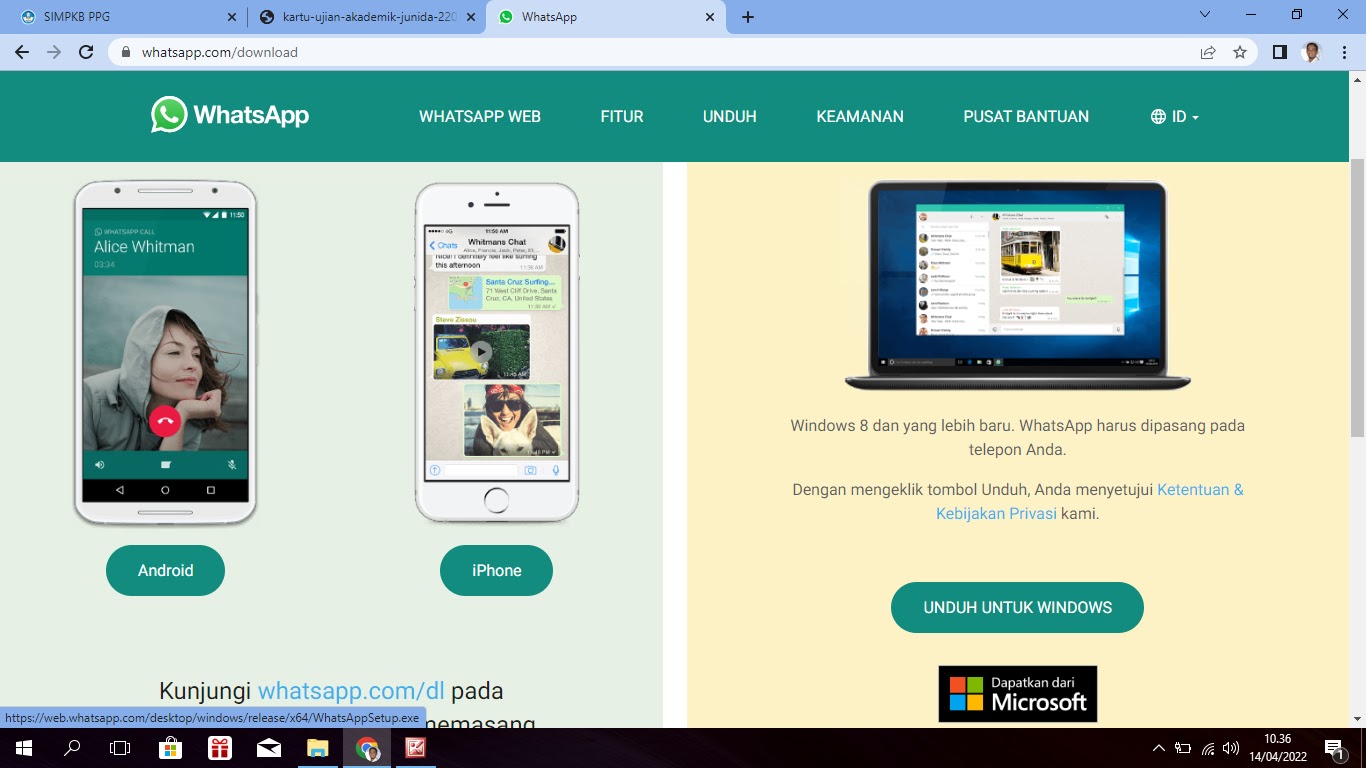
Task: Open Task View on taskbar
Action: tap(120, 748)
